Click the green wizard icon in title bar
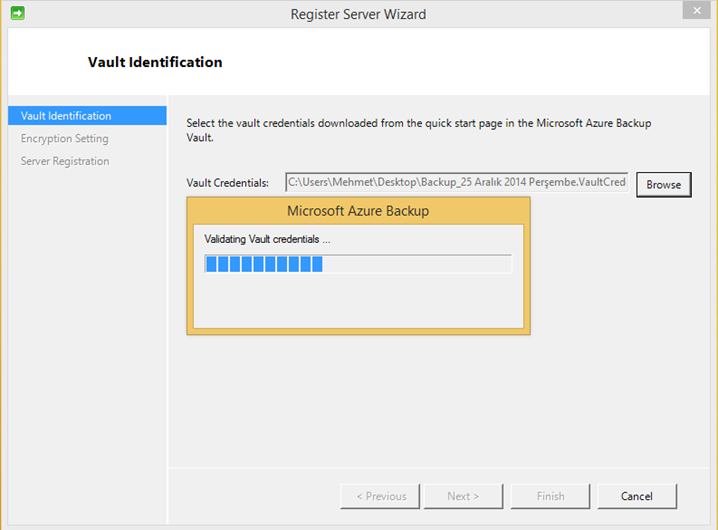718x530 pixels. pos(17,13)
